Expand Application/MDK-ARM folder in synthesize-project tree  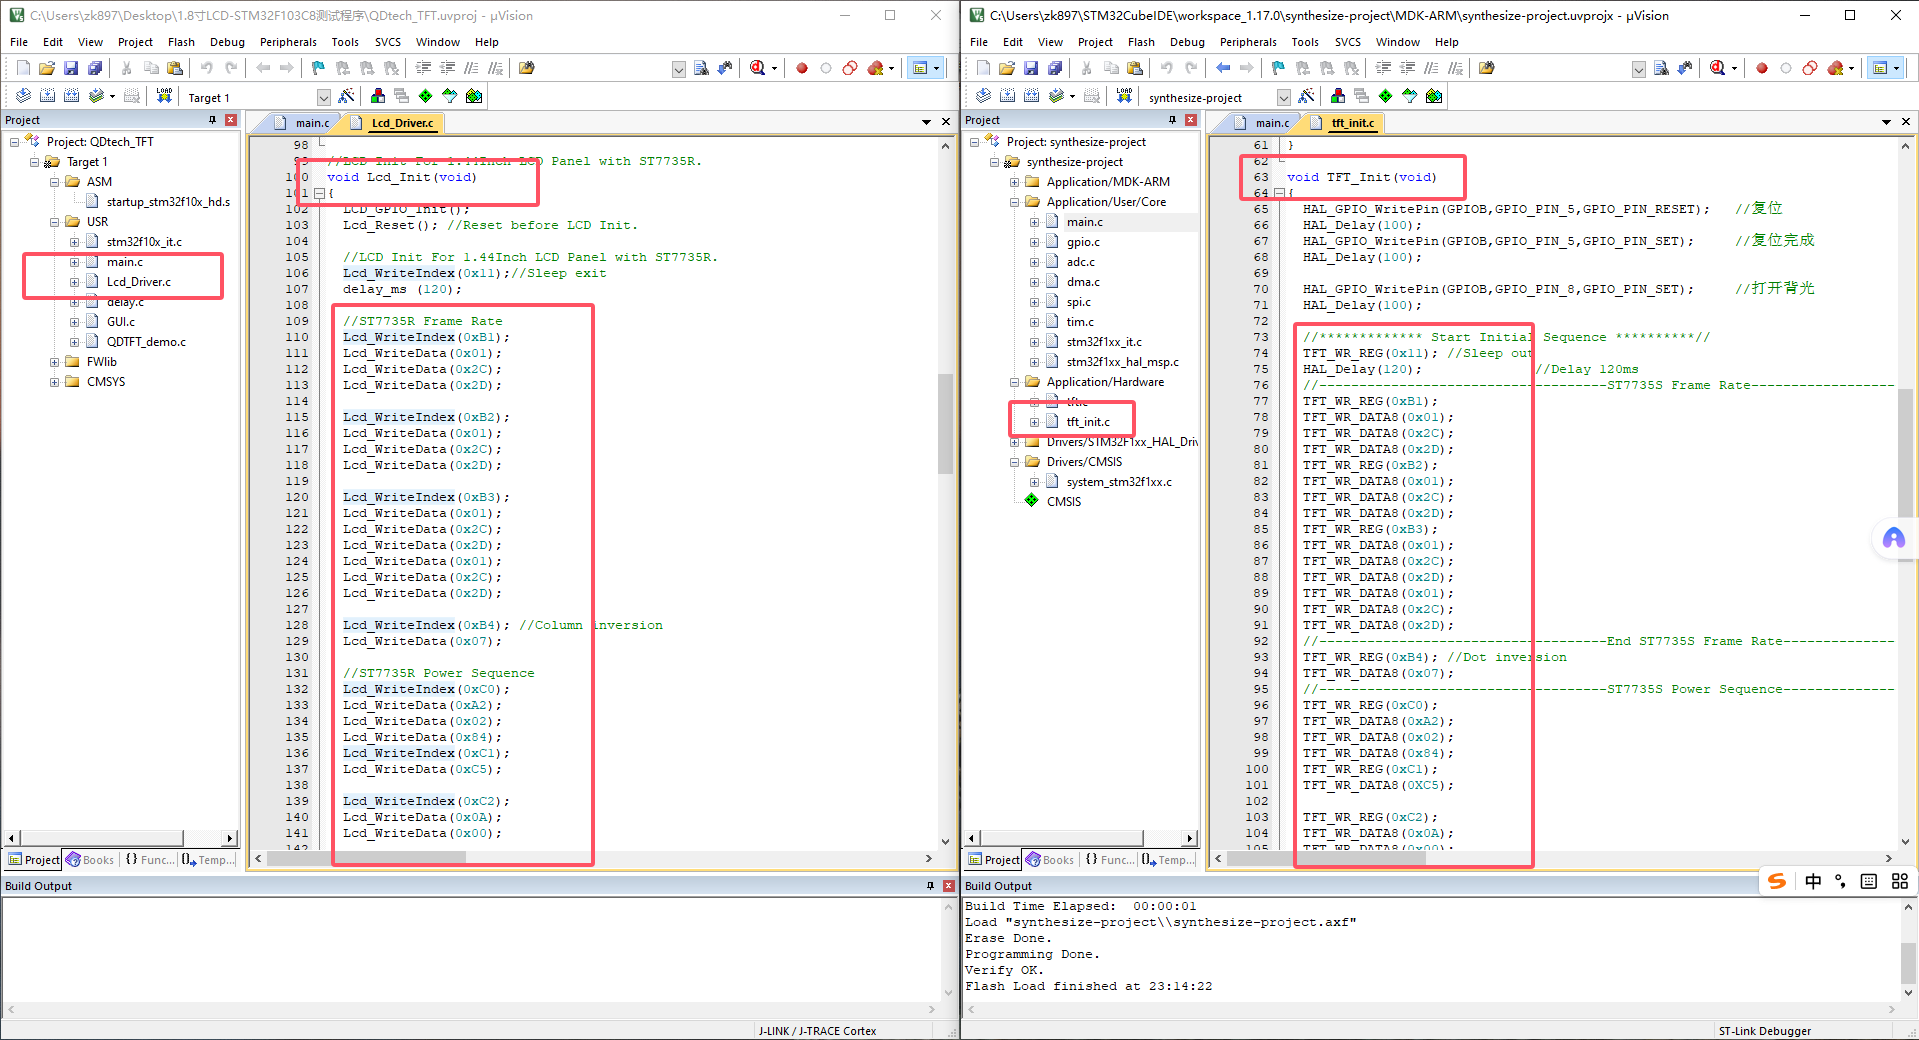click(x=1015, y=182)
